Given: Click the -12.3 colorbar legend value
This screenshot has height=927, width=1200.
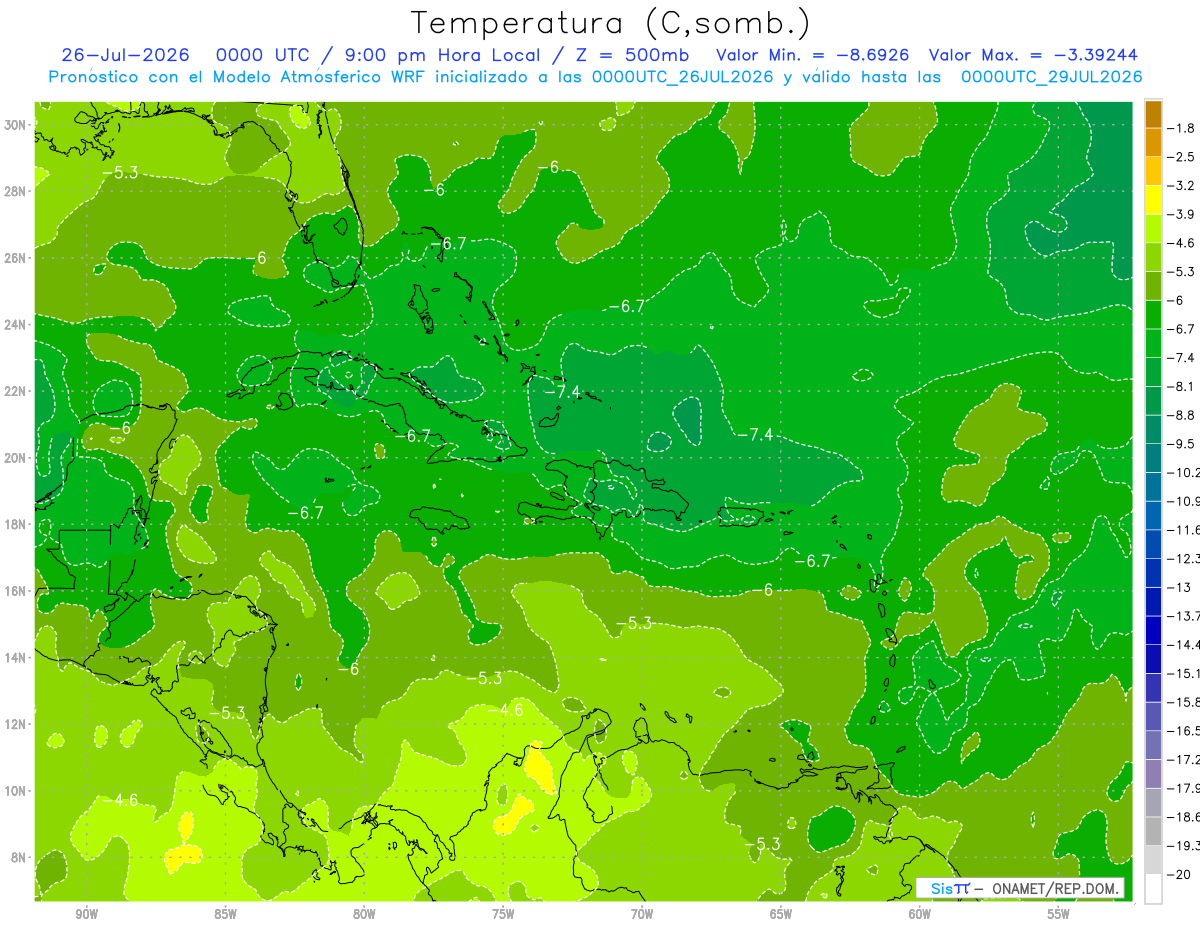Looking at the screenshot, I should tap(1183, 558).
